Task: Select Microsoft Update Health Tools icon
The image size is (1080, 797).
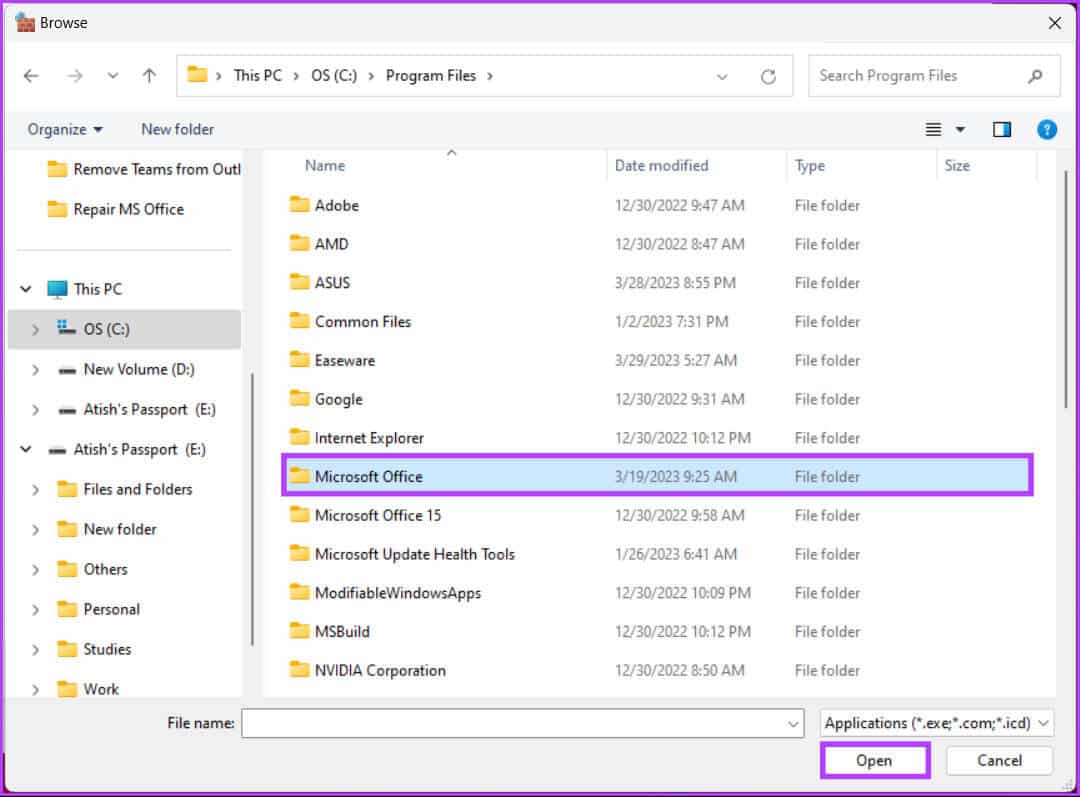Action: 299,553
